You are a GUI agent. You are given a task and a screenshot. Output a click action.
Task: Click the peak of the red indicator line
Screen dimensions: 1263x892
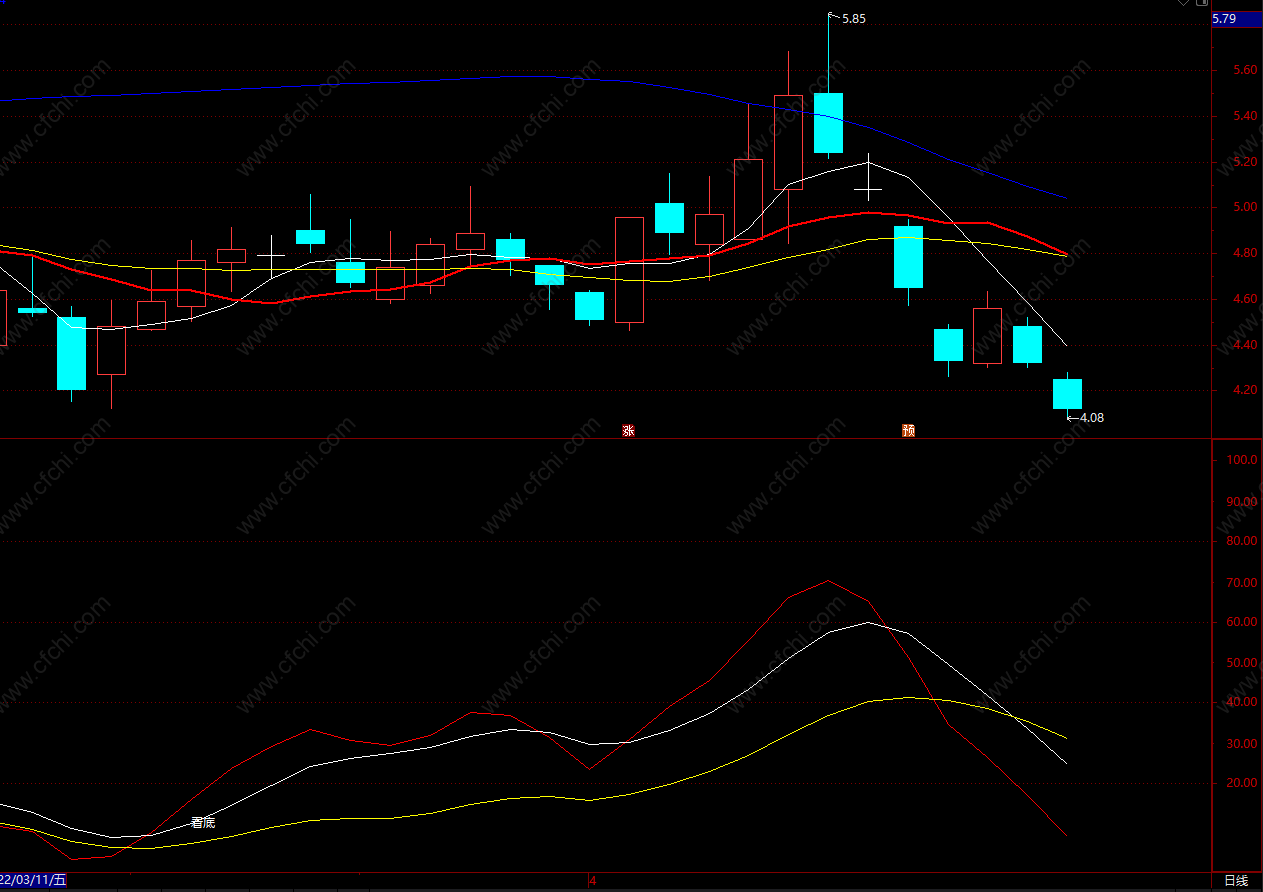[828, 580]
